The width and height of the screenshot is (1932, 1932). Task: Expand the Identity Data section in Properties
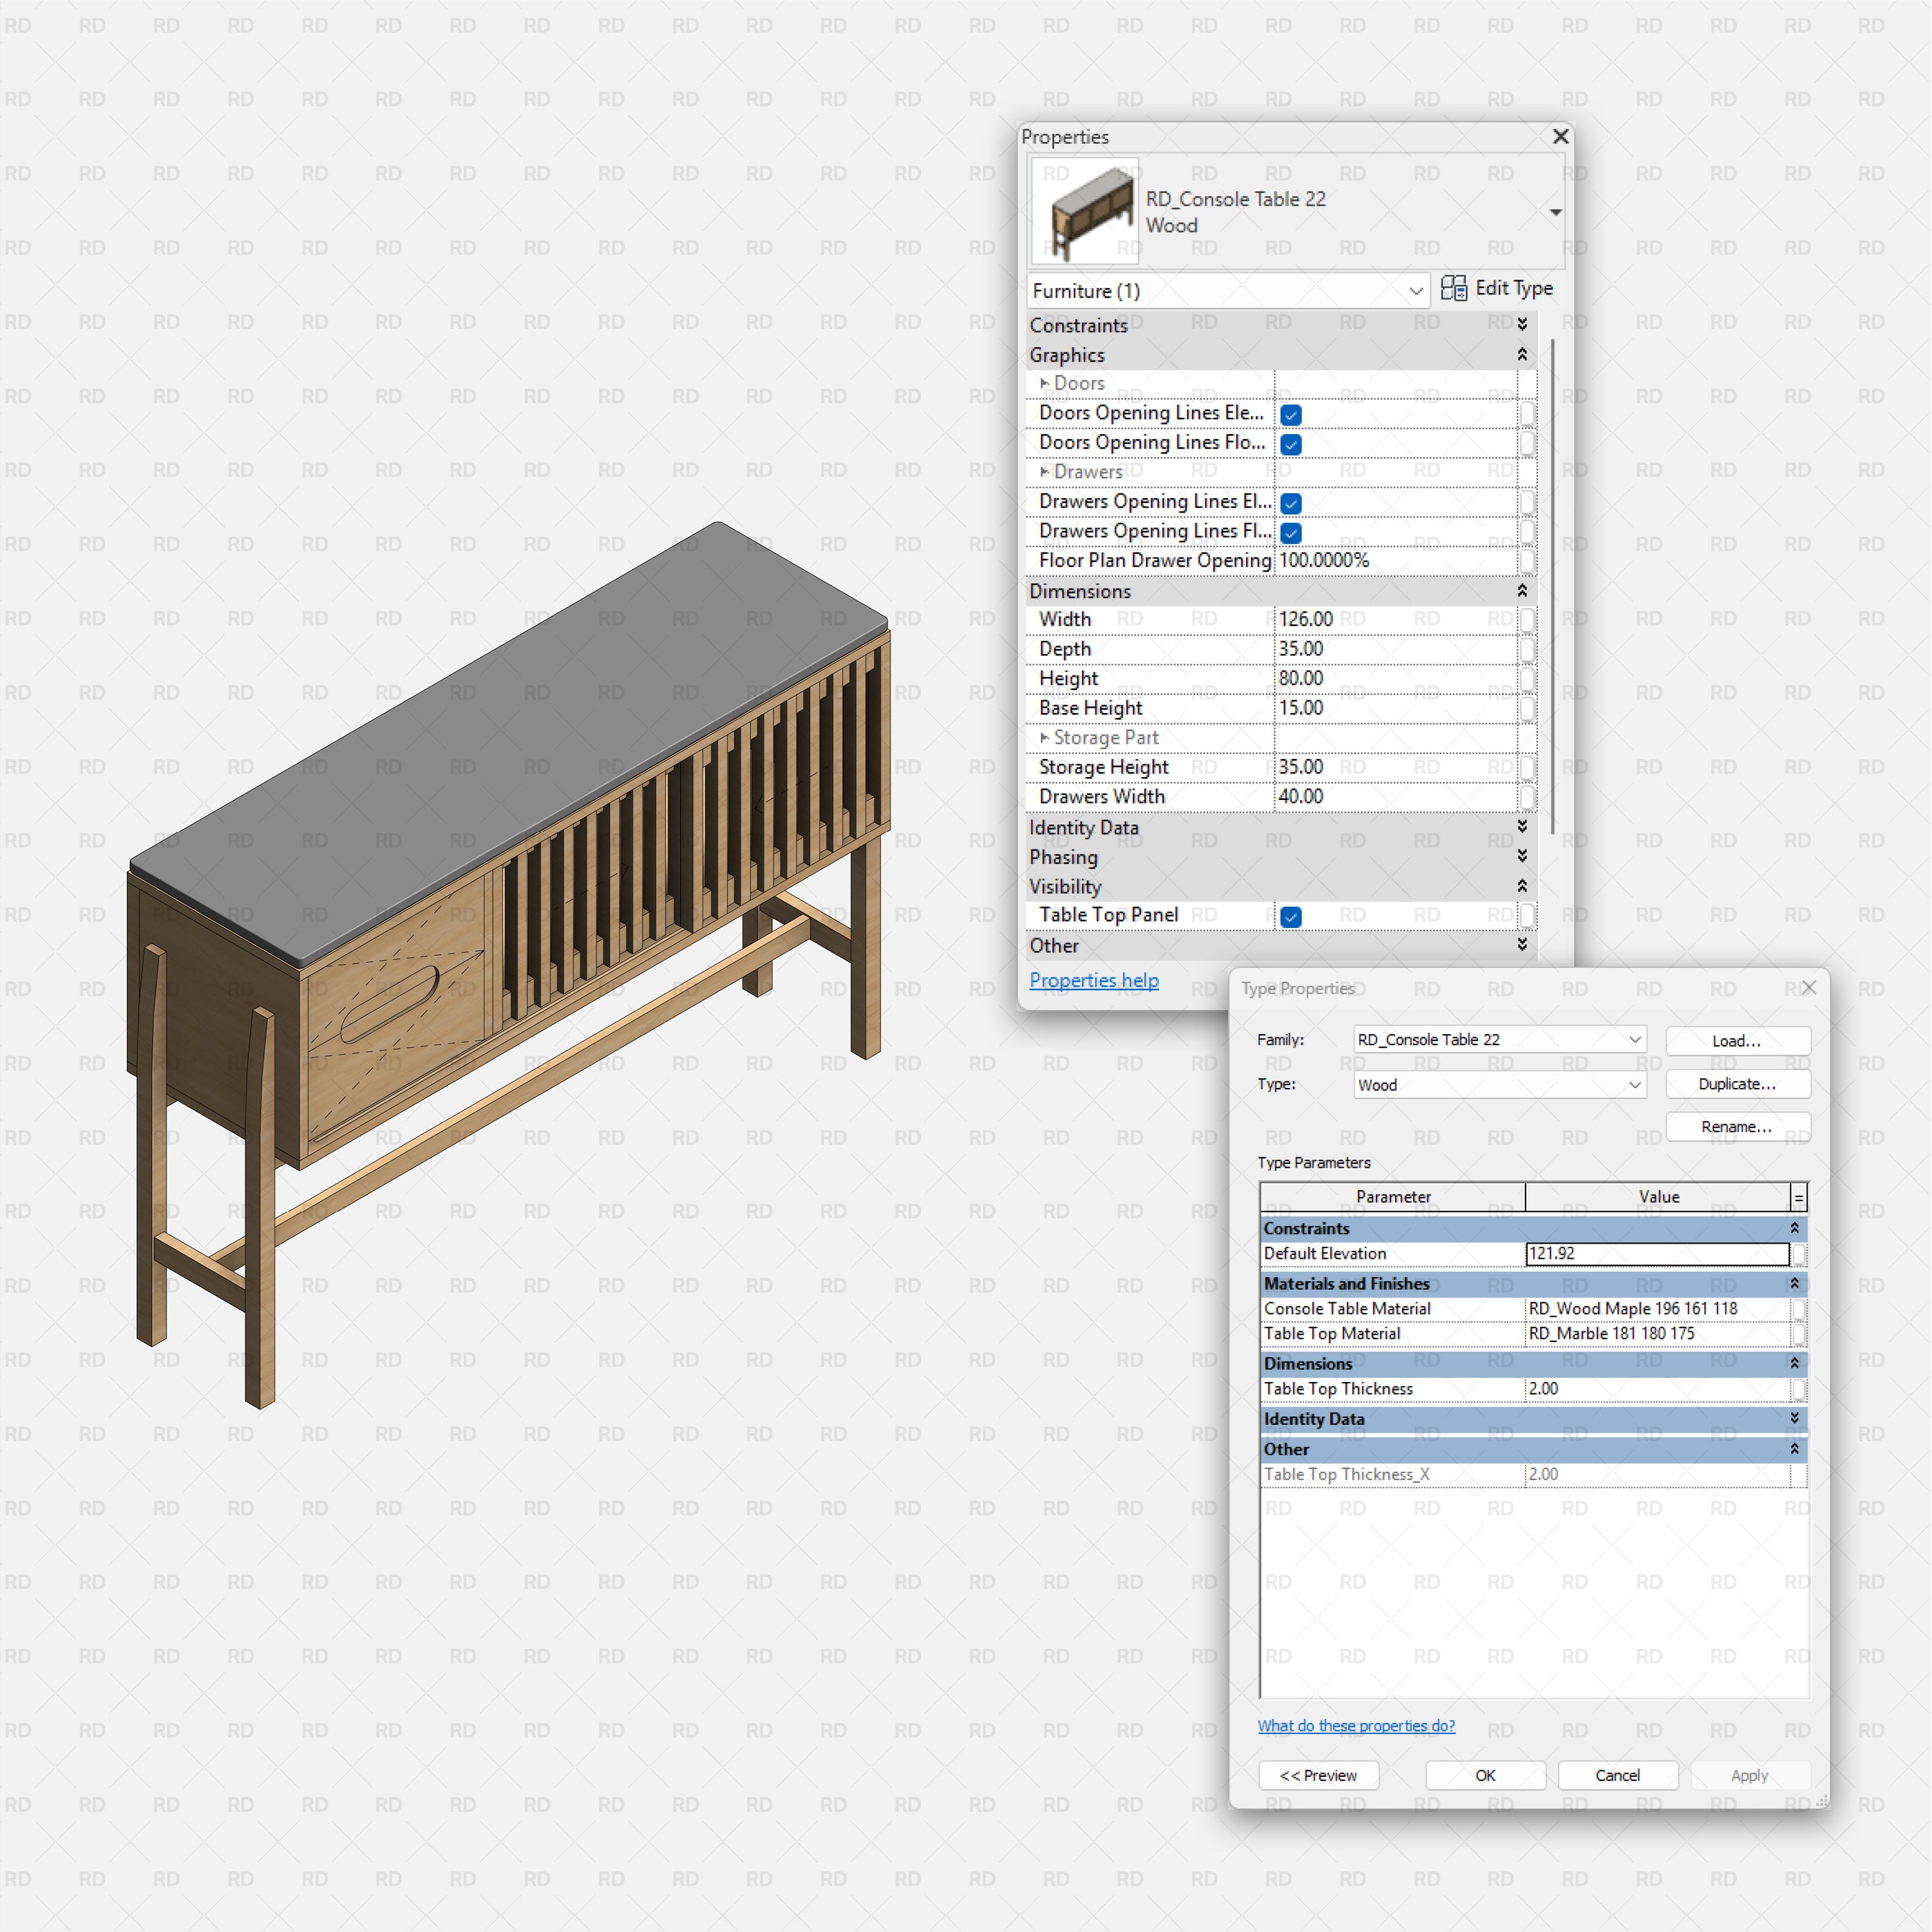tap(1521, 827)
